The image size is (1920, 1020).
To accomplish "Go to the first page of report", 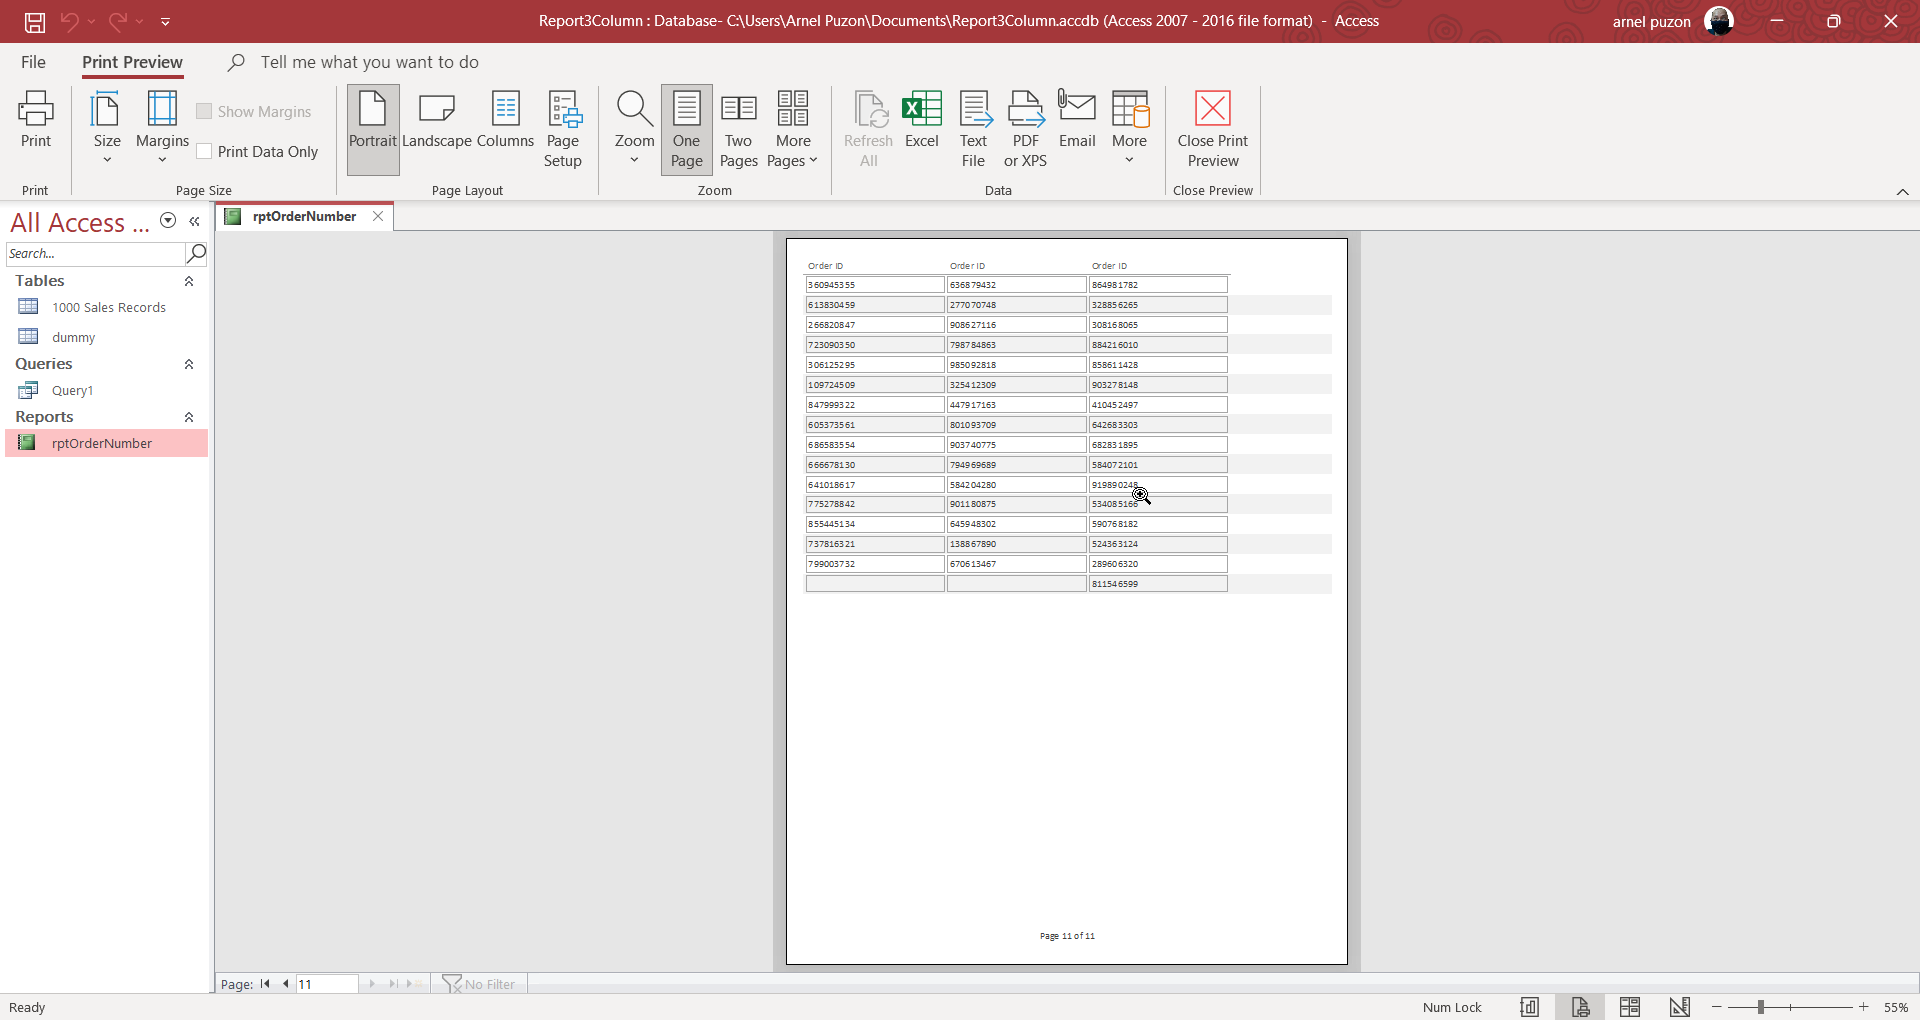I will [x=265, y=984].
